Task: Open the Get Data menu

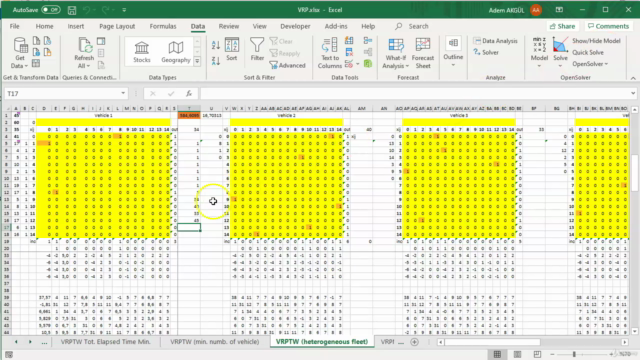Action: point(19,53)
